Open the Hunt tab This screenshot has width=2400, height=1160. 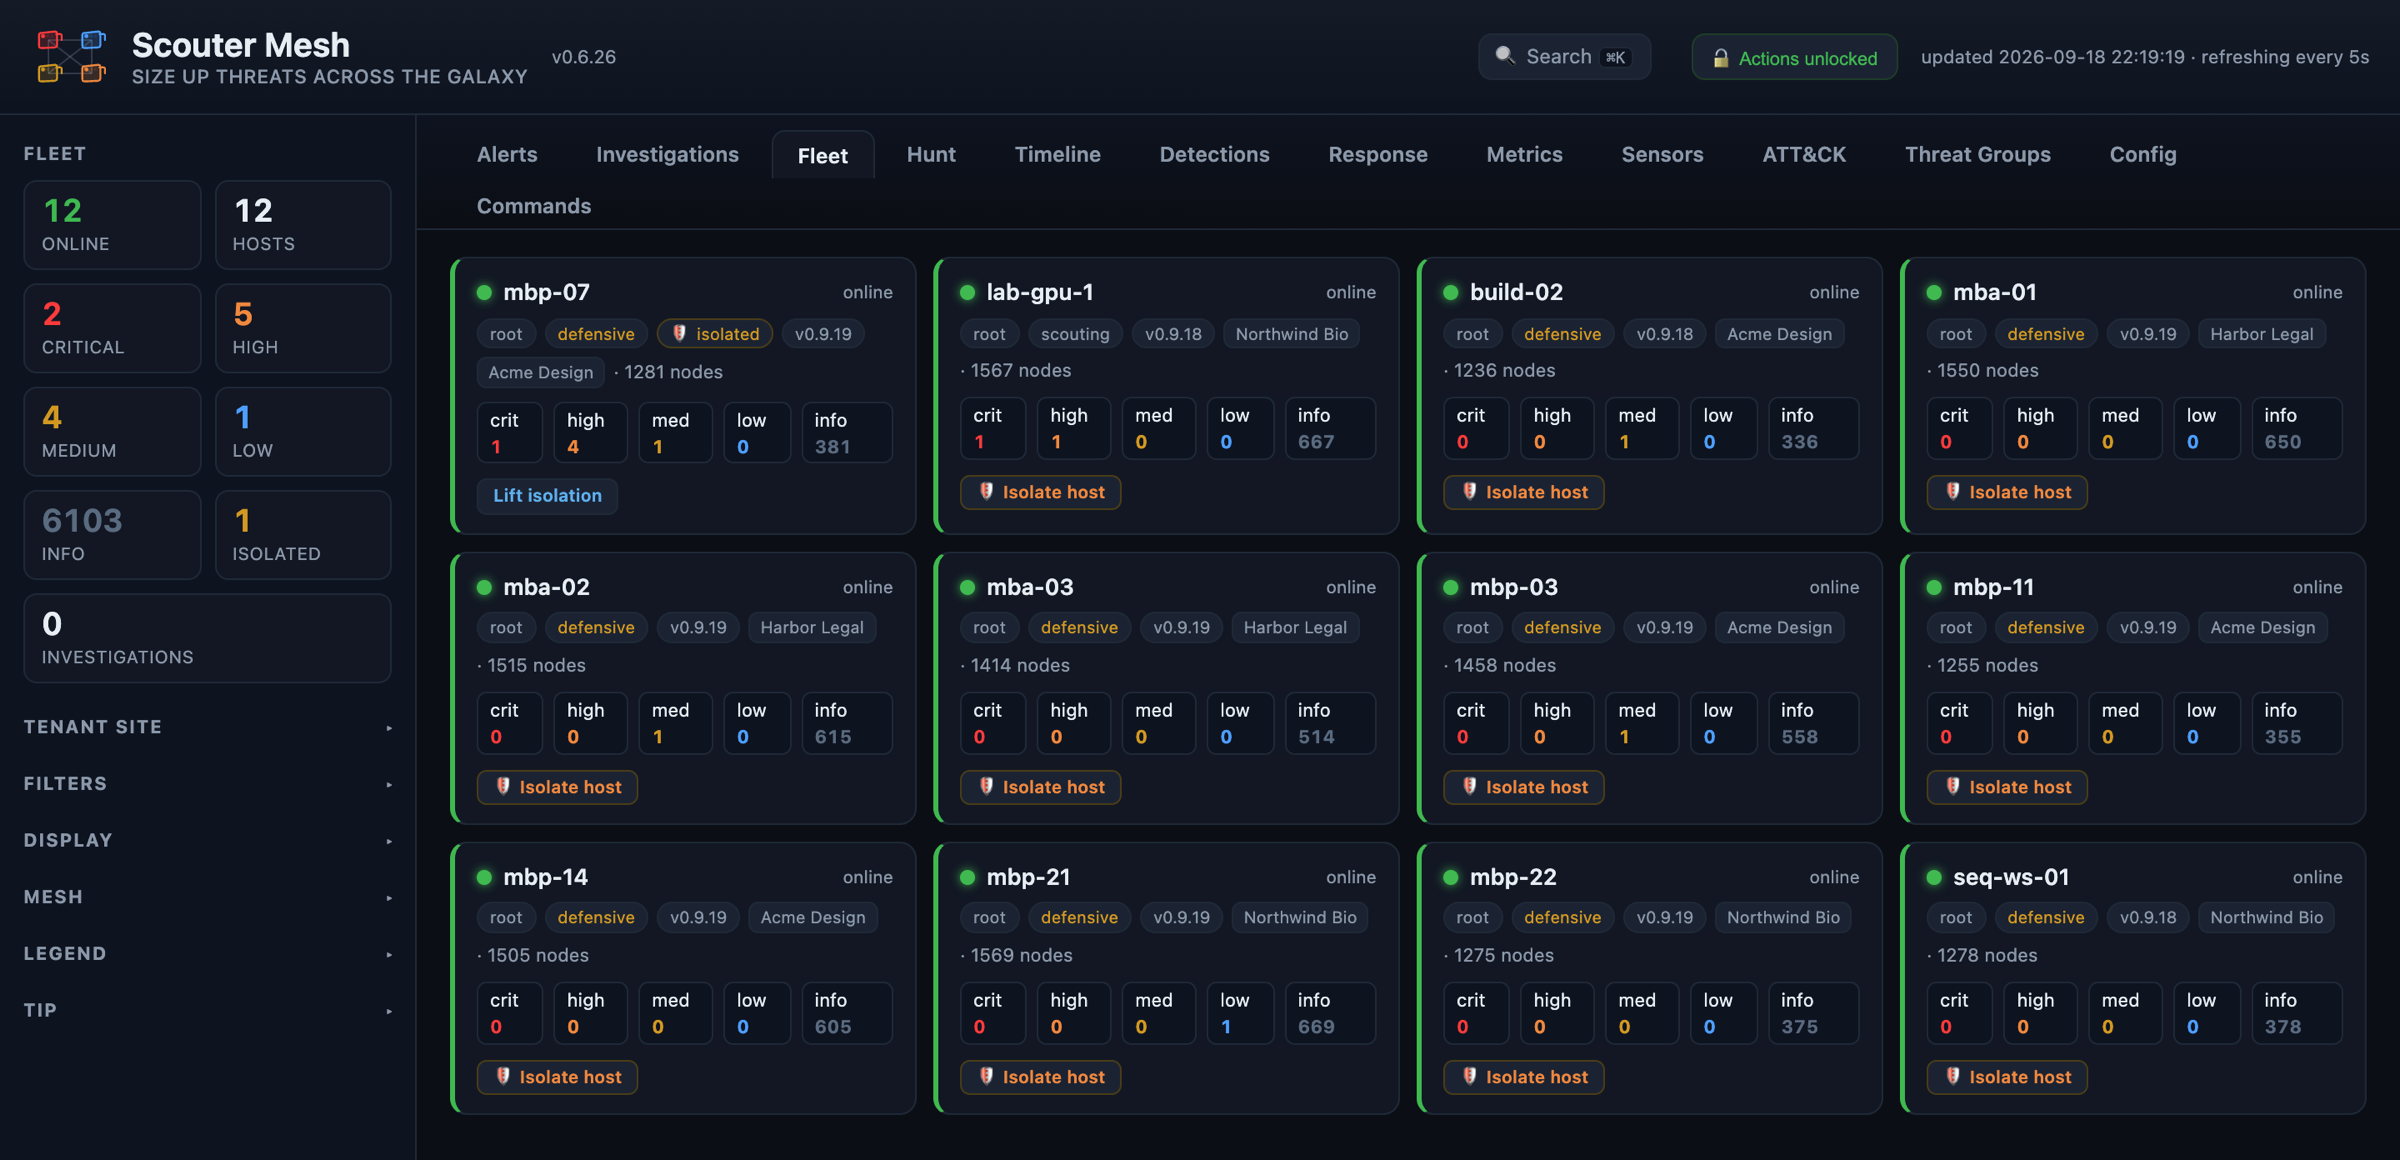click(x=931, y=154)
